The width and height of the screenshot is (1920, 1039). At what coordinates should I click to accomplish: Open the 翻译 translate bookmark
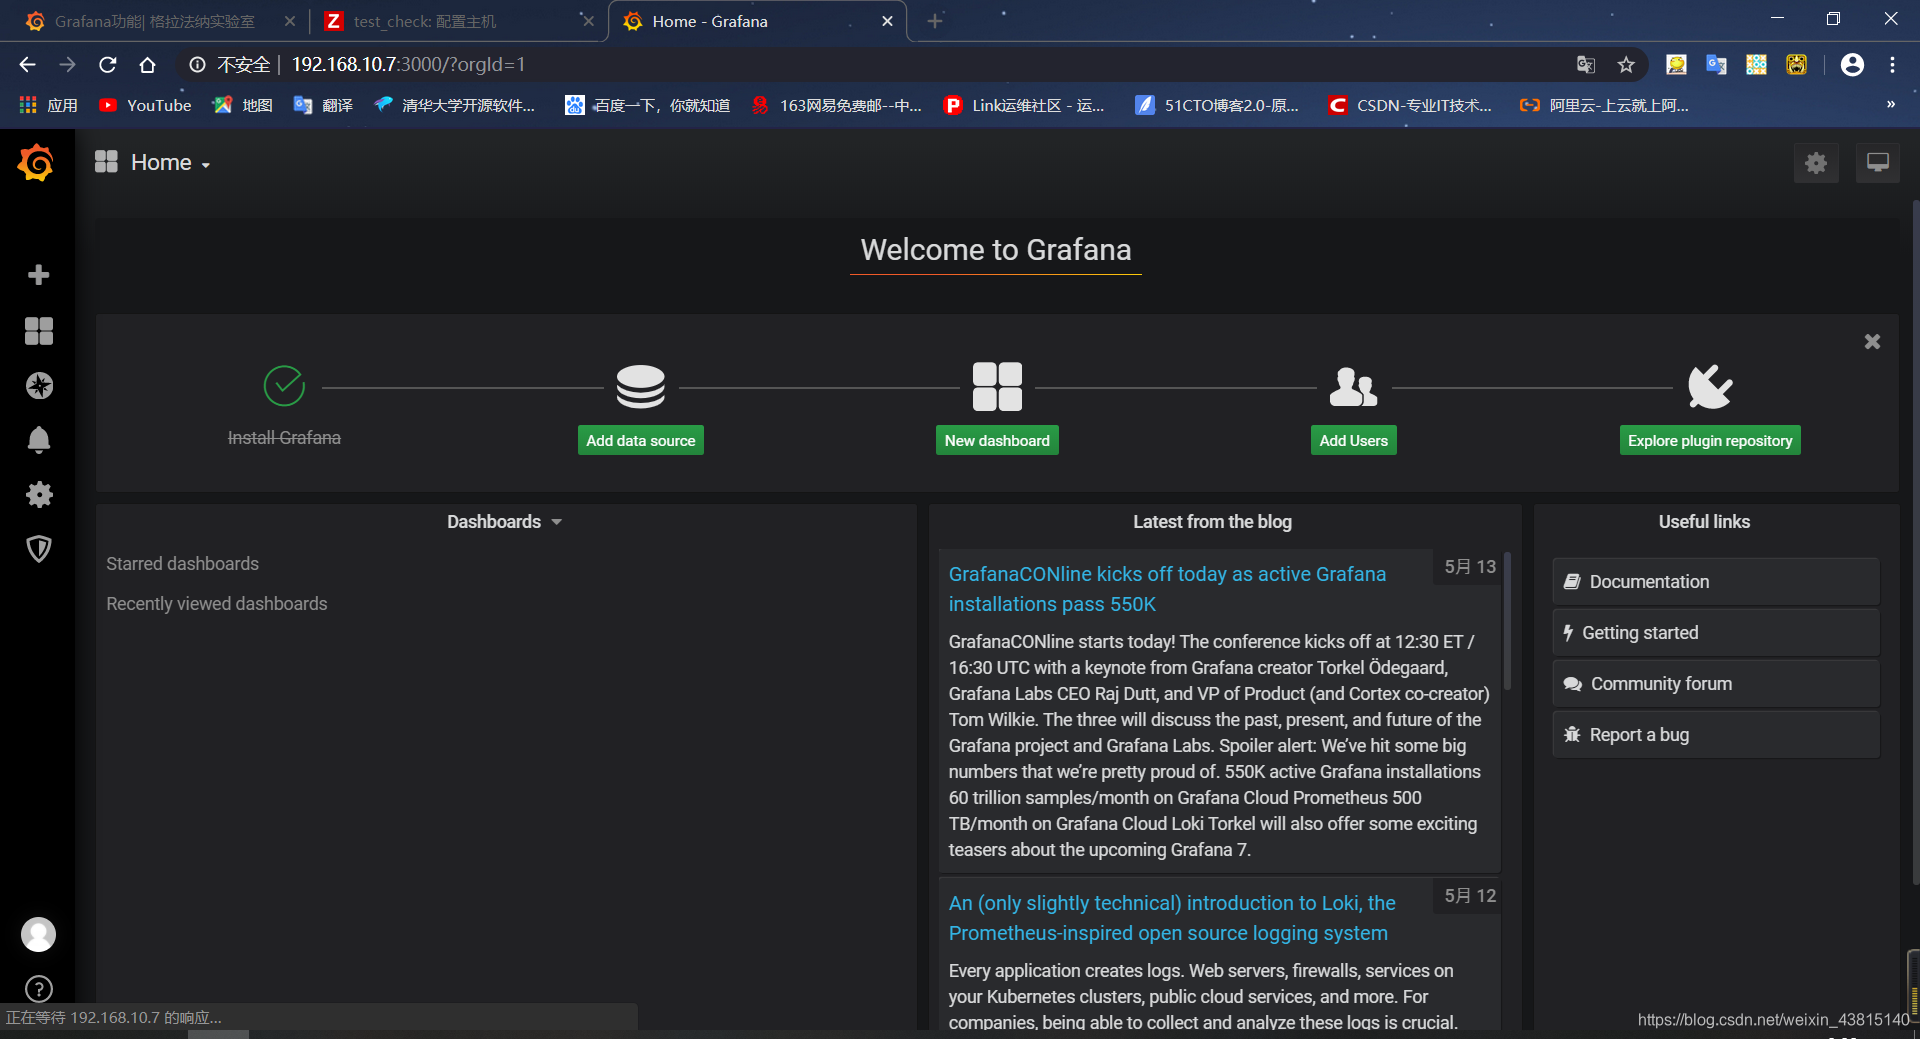[x=323, y=105]
